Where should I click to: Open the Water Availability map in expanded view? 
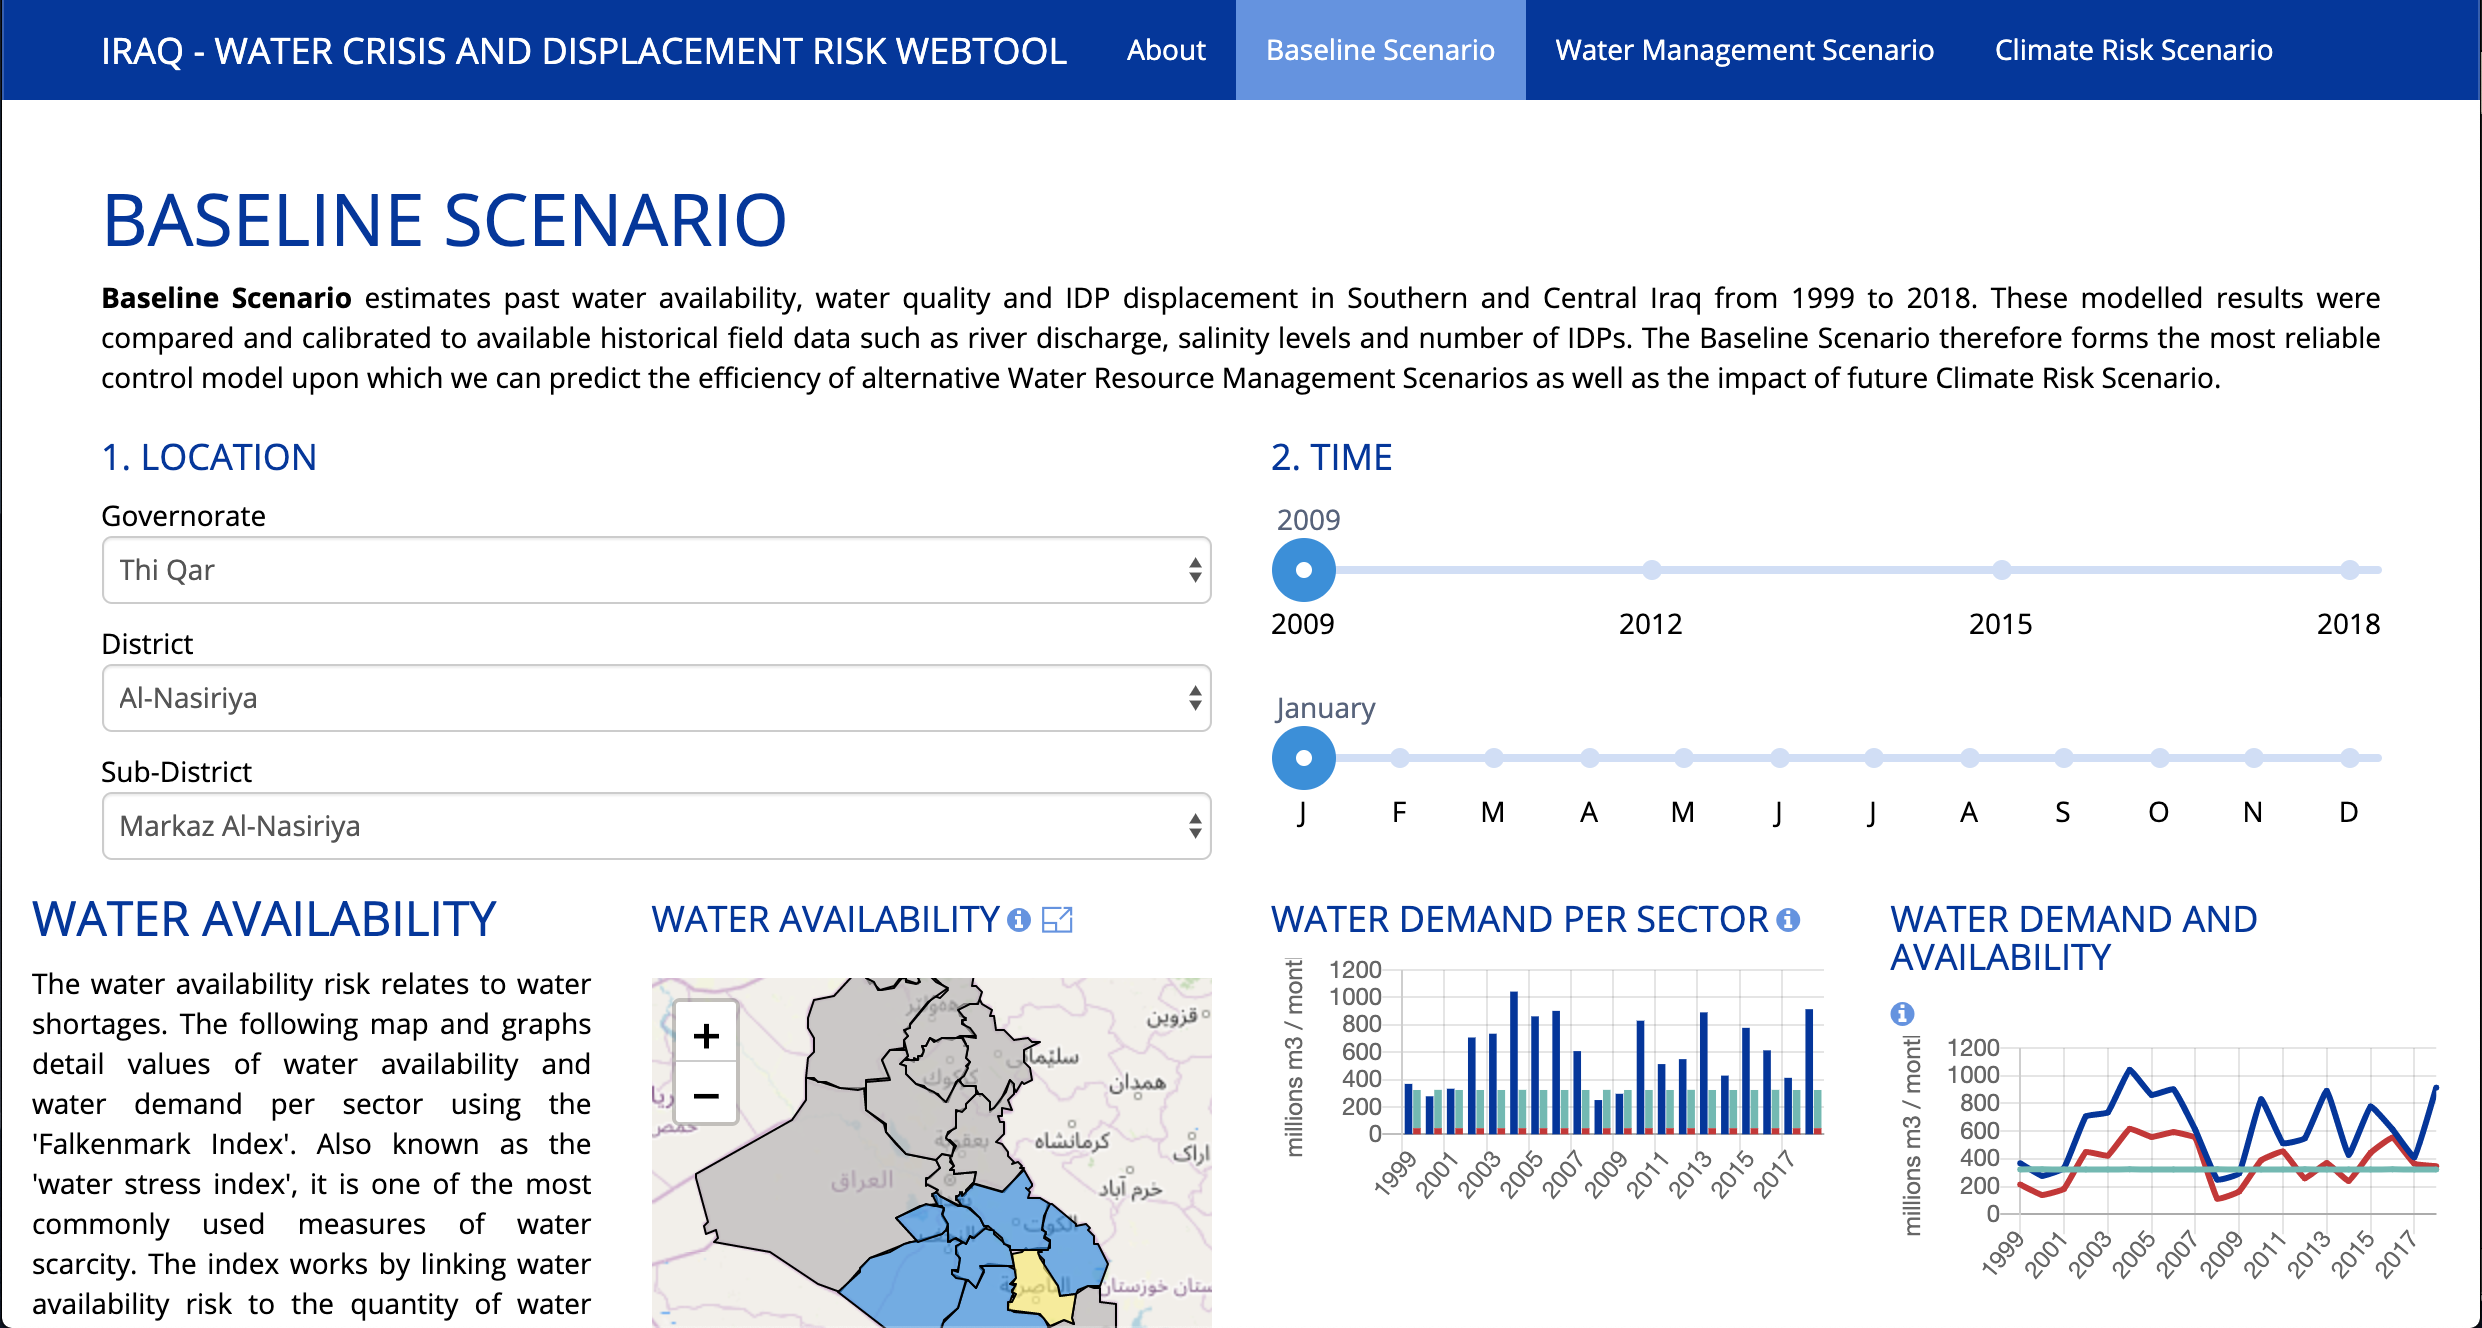[x=1057, y=920]
